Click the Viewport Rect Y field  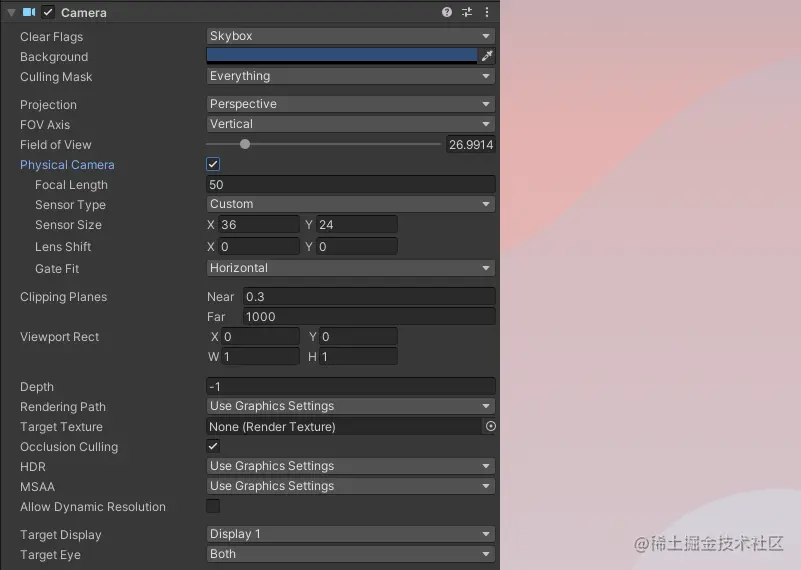click(358, 337)
